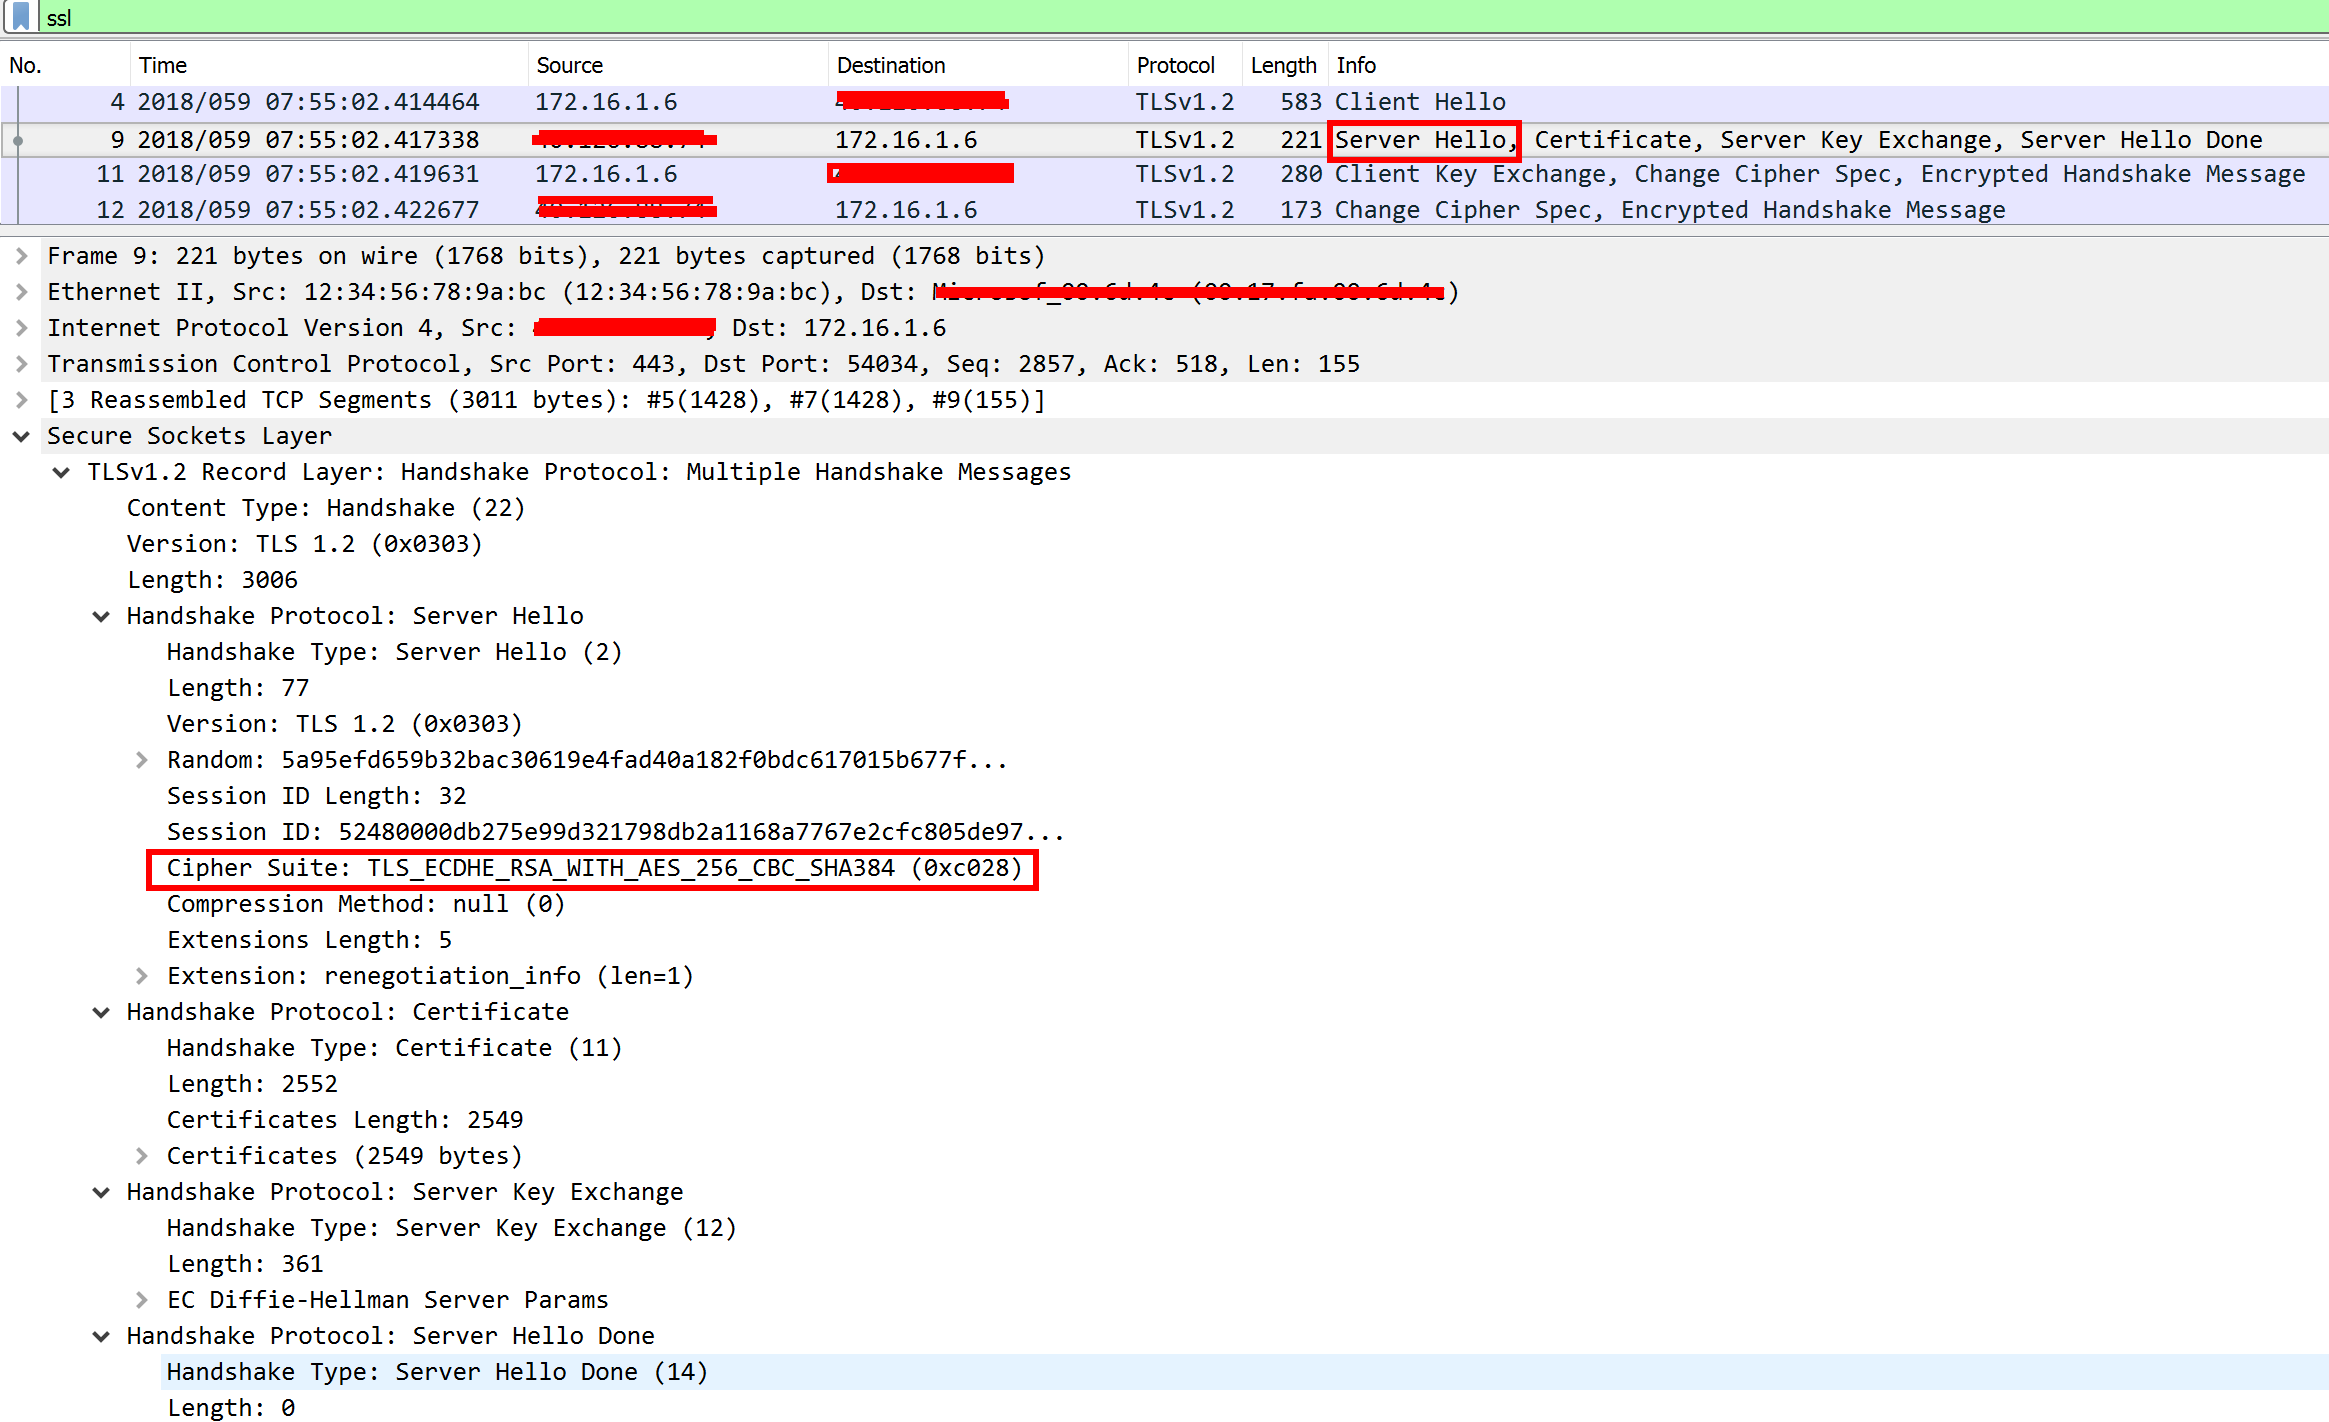Expand Transmission Control Protocol section

tap(21, 364)
